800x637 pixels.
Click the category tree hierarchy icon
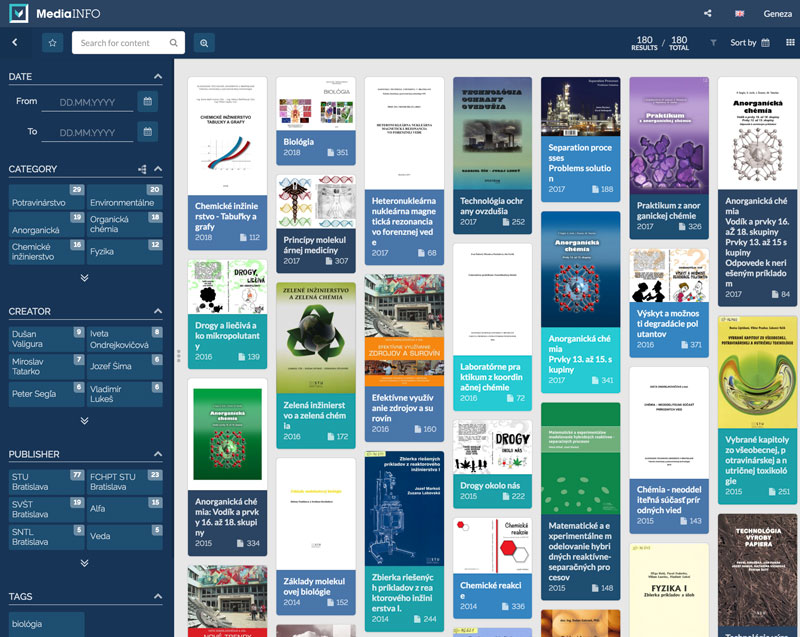142,169
